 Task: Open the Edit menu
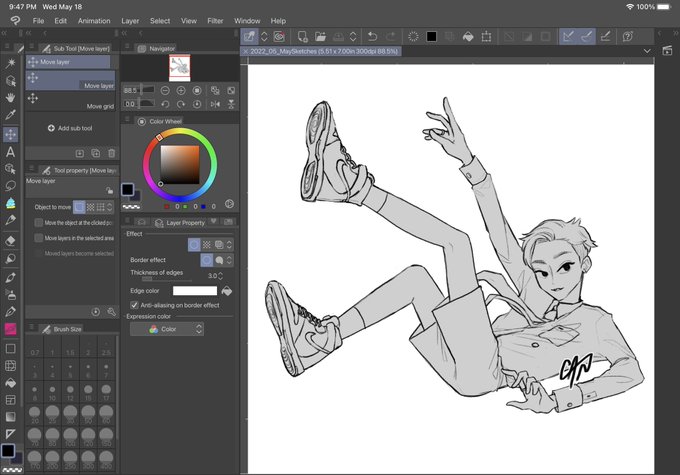[60, 21]
